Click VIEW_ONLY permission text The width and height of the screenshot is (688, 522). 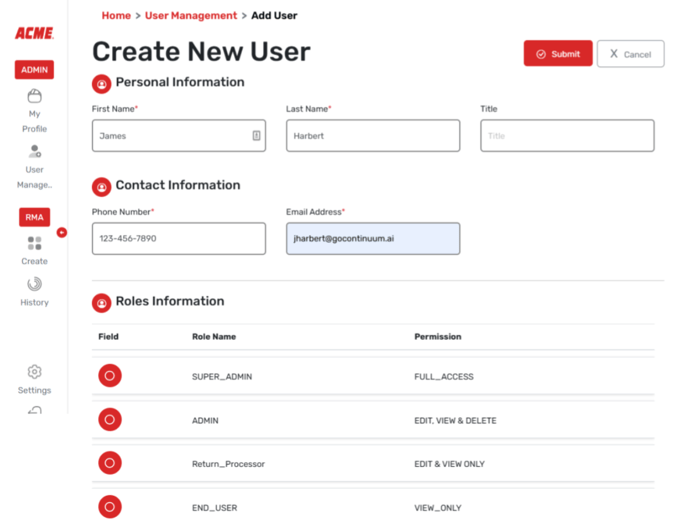(437, 508)
